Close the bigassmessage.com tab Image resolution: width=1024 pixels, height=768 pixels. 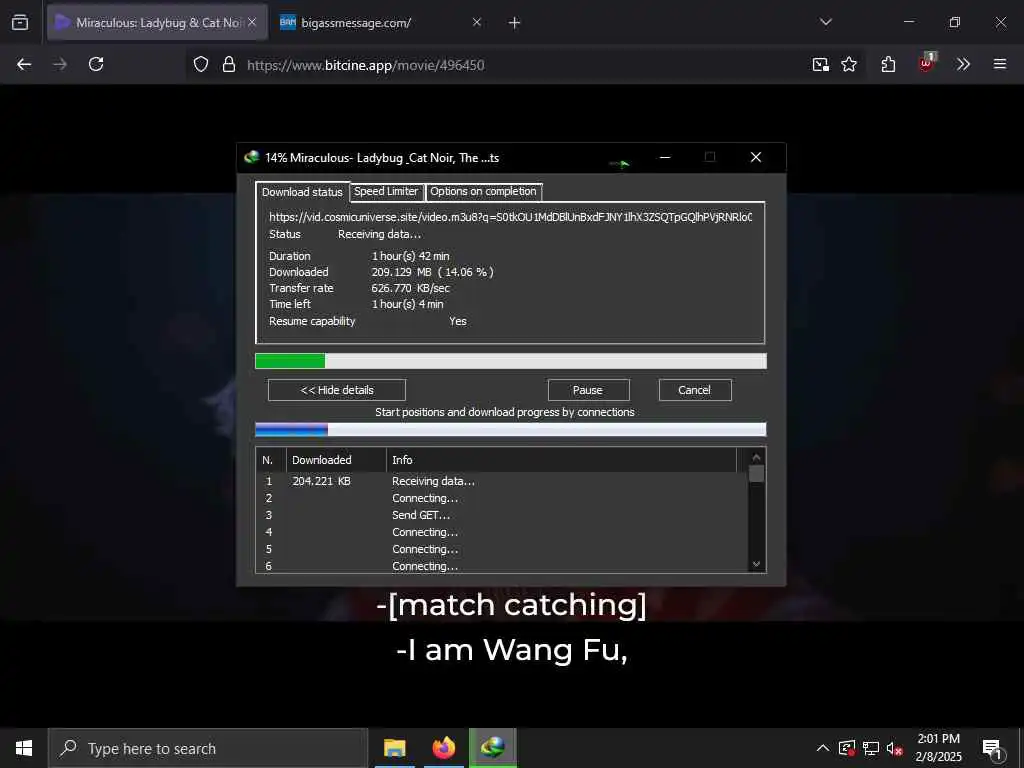[x=477, y=22]
